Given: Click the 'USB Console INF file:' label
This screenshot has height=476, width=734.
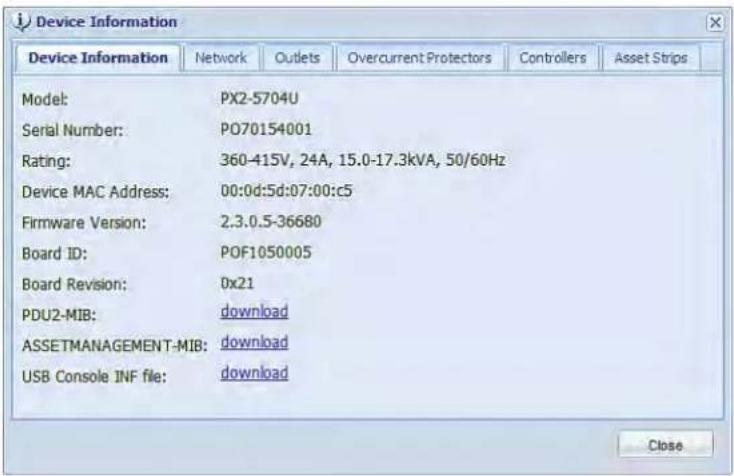Looking at the screenshot, I should point(94,377).
